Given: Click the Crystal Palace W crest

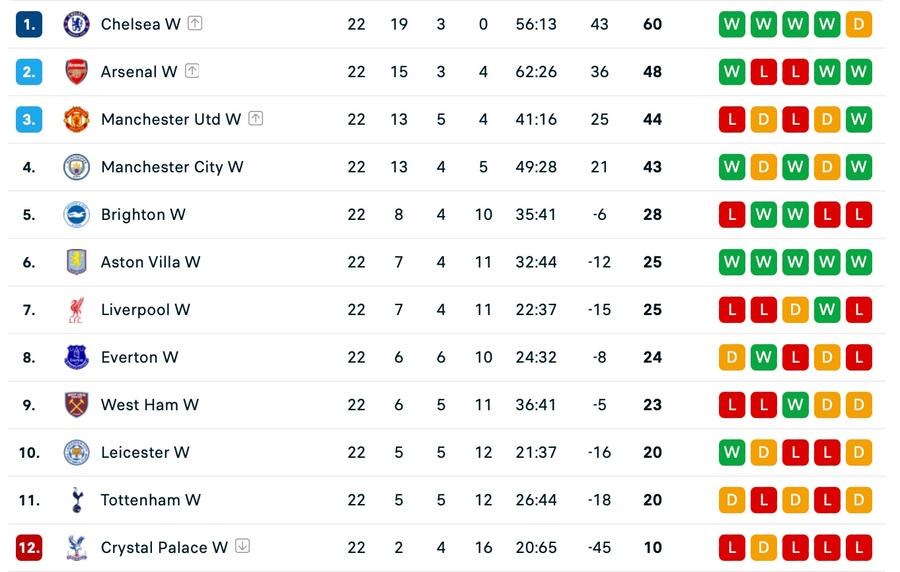Looking at the screenshot, I should (x=76, y=548).
